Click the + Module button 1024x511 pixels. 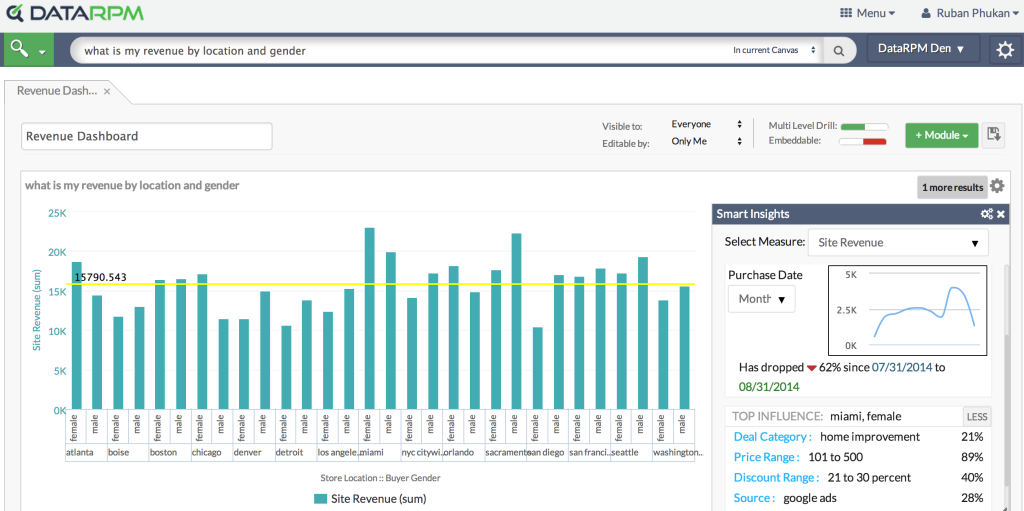pos(941,135)
